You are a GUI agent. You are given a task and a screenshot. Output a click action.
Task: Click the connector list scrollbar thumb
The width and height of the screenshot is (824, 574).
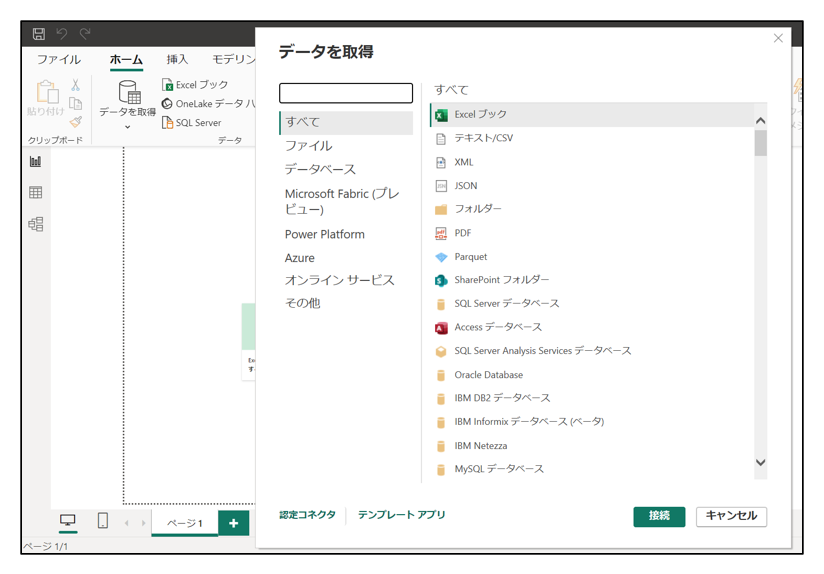[x=760, y=143]
